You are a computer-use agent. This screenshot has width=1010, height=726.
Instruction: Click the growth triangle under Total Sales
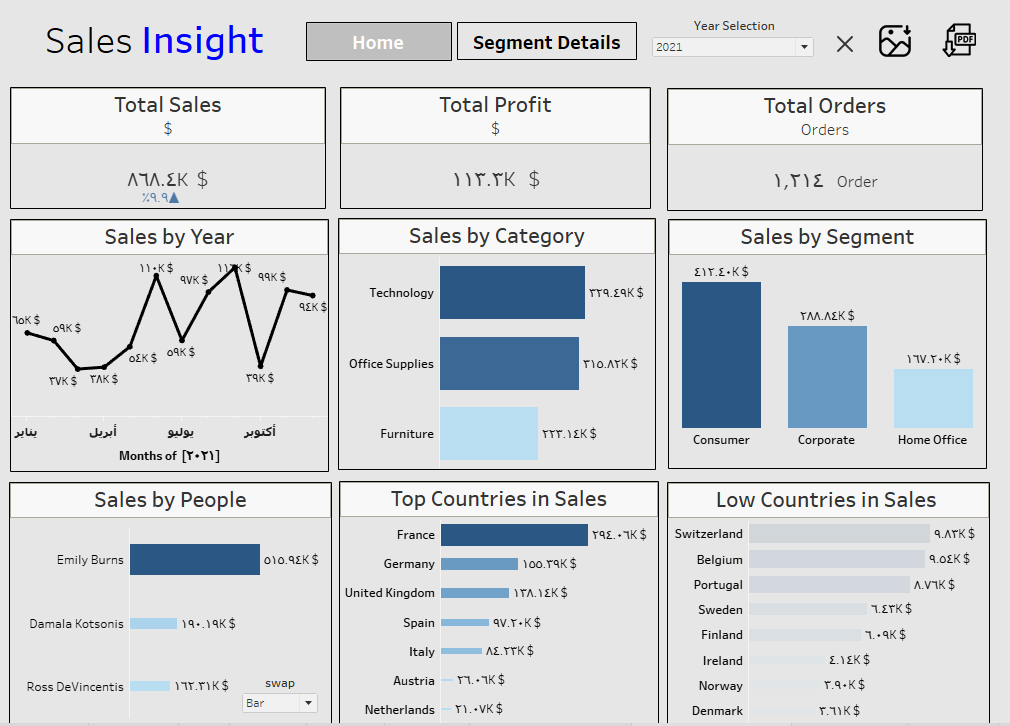click(173, 198)
